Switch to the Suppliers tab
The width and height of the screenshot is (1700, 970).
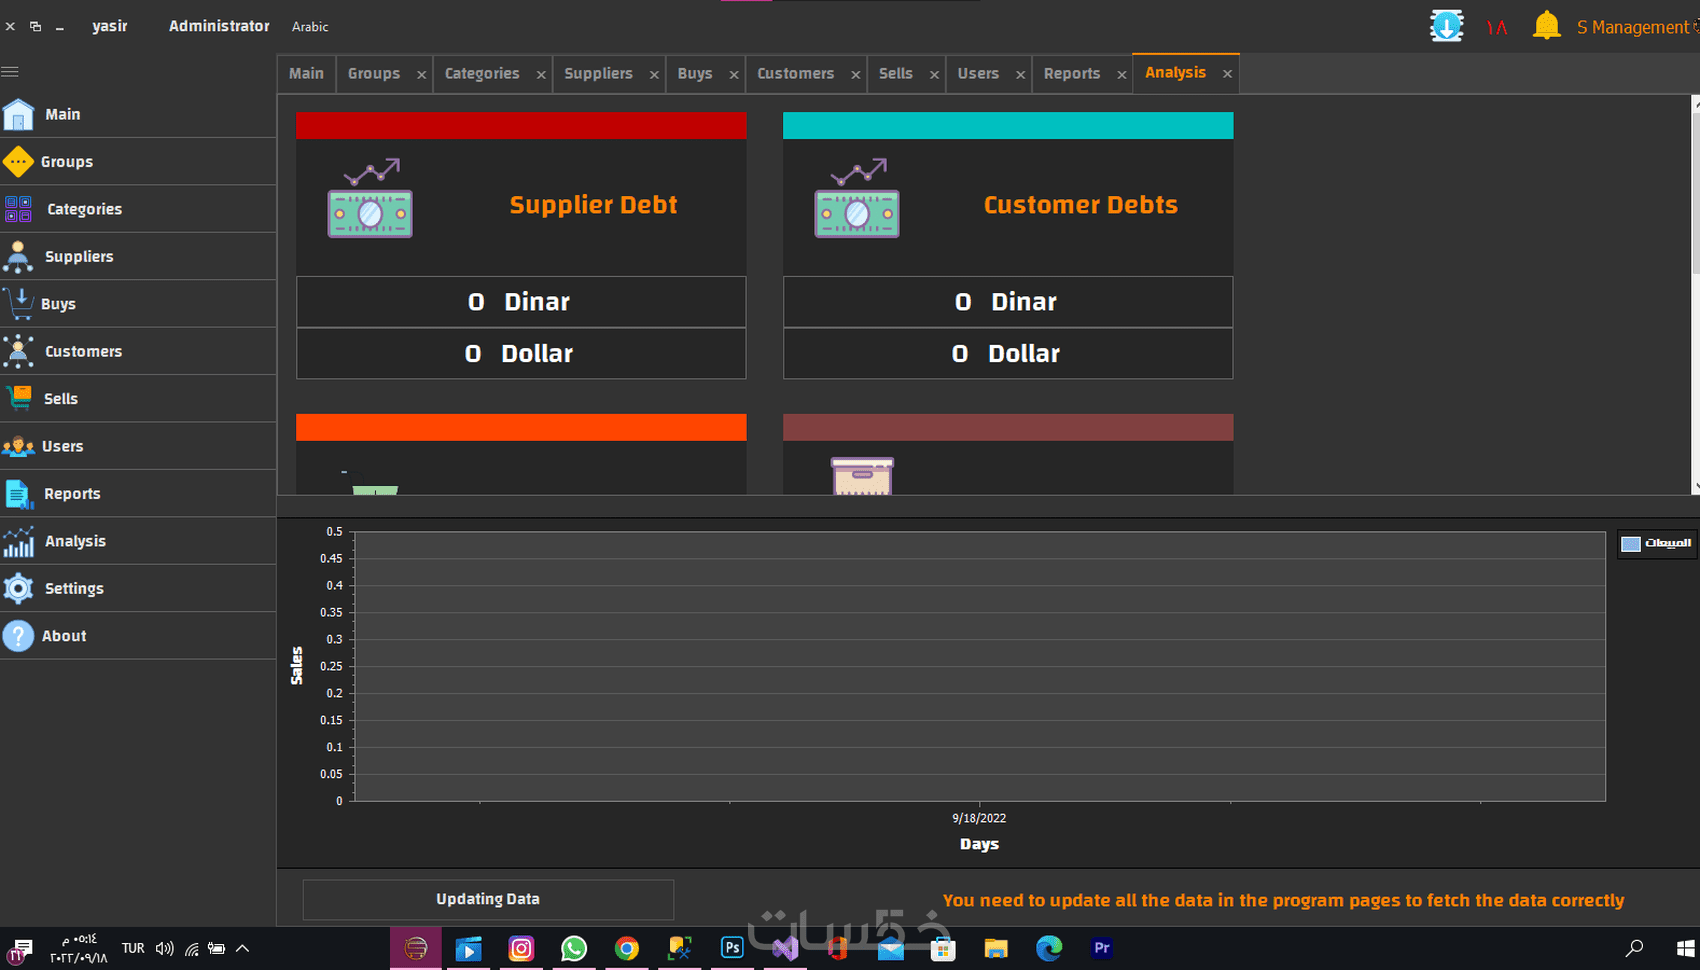tap(598, 73)
